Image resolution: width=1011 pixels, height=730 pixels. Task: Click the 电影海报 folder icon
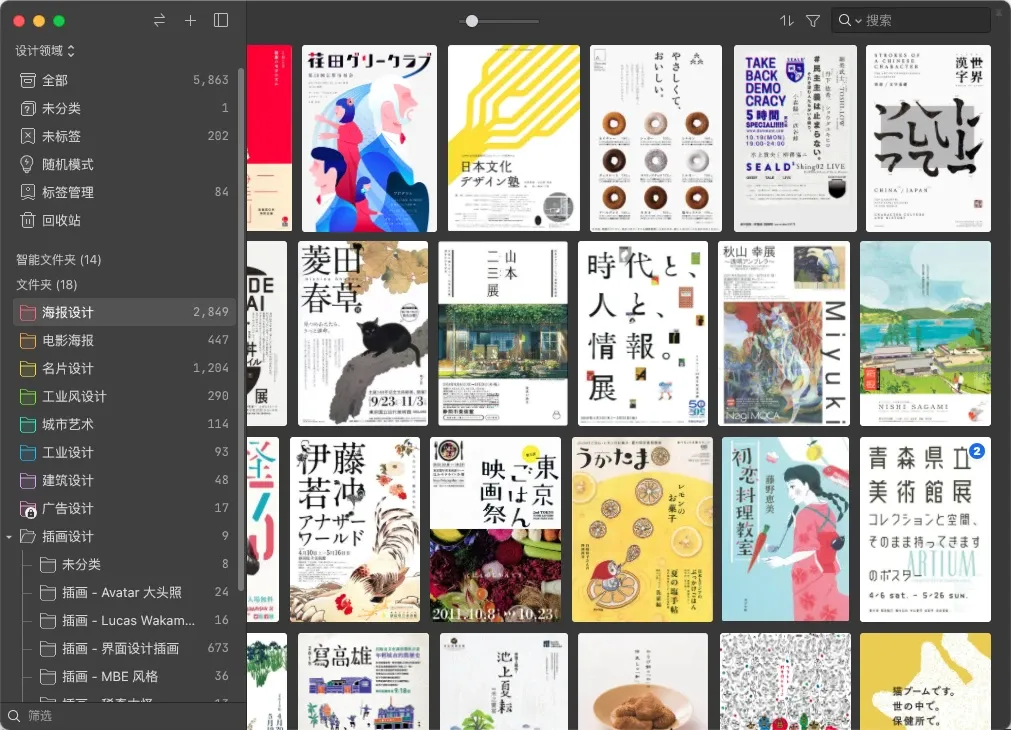pyautogui.click(x=28, y=340)
